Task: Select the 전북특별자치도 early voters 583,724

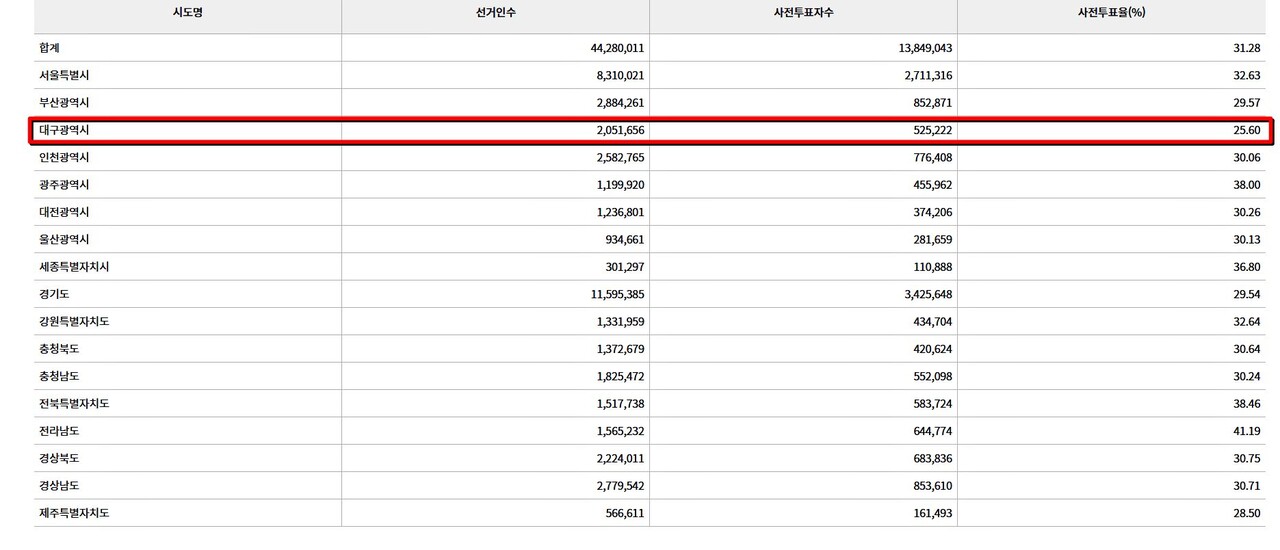Action: tap(922, 404)
